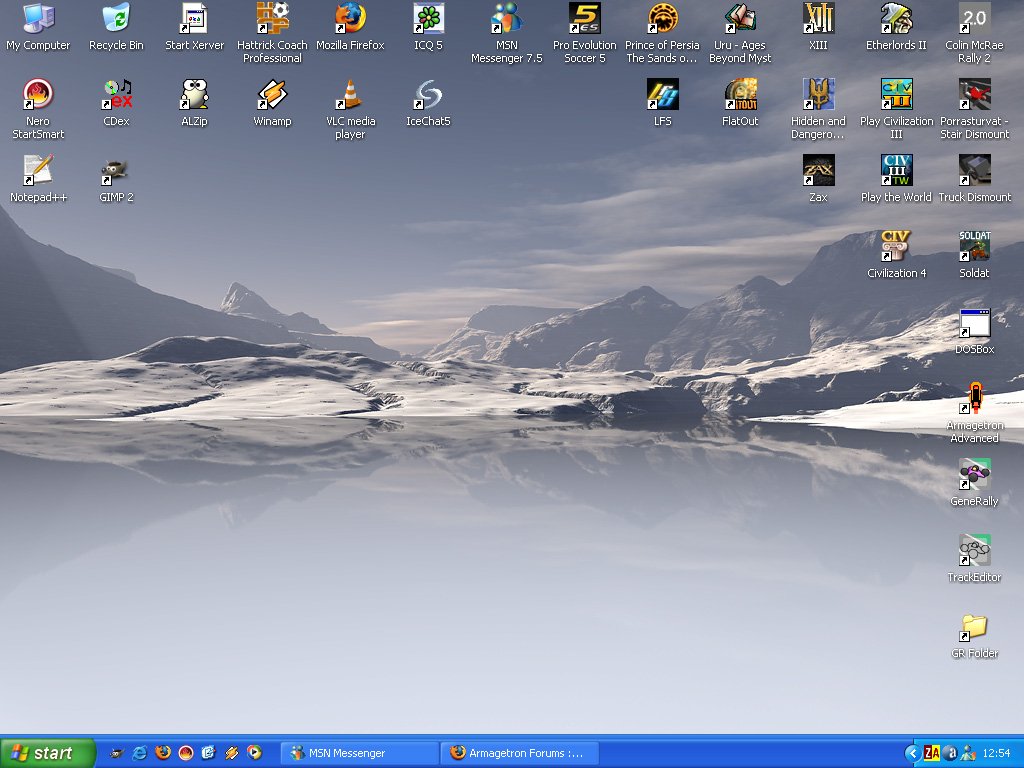Click the ICQ 5 desktop icon
Image resolution: width=1024 pixels, height=768 pixels.
(x=428, y=19)
